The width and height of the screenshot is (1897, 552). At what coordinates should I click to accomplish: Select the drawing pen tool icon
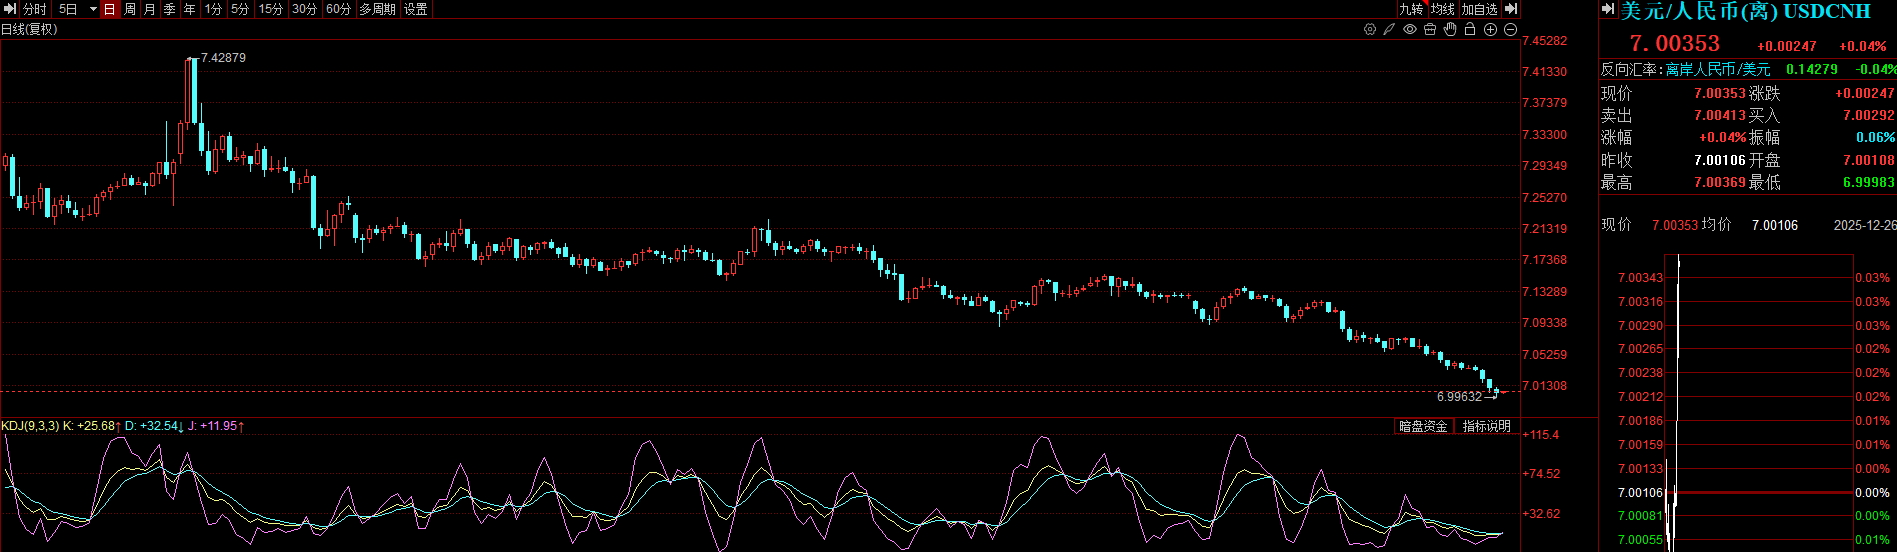point(1389,30)
